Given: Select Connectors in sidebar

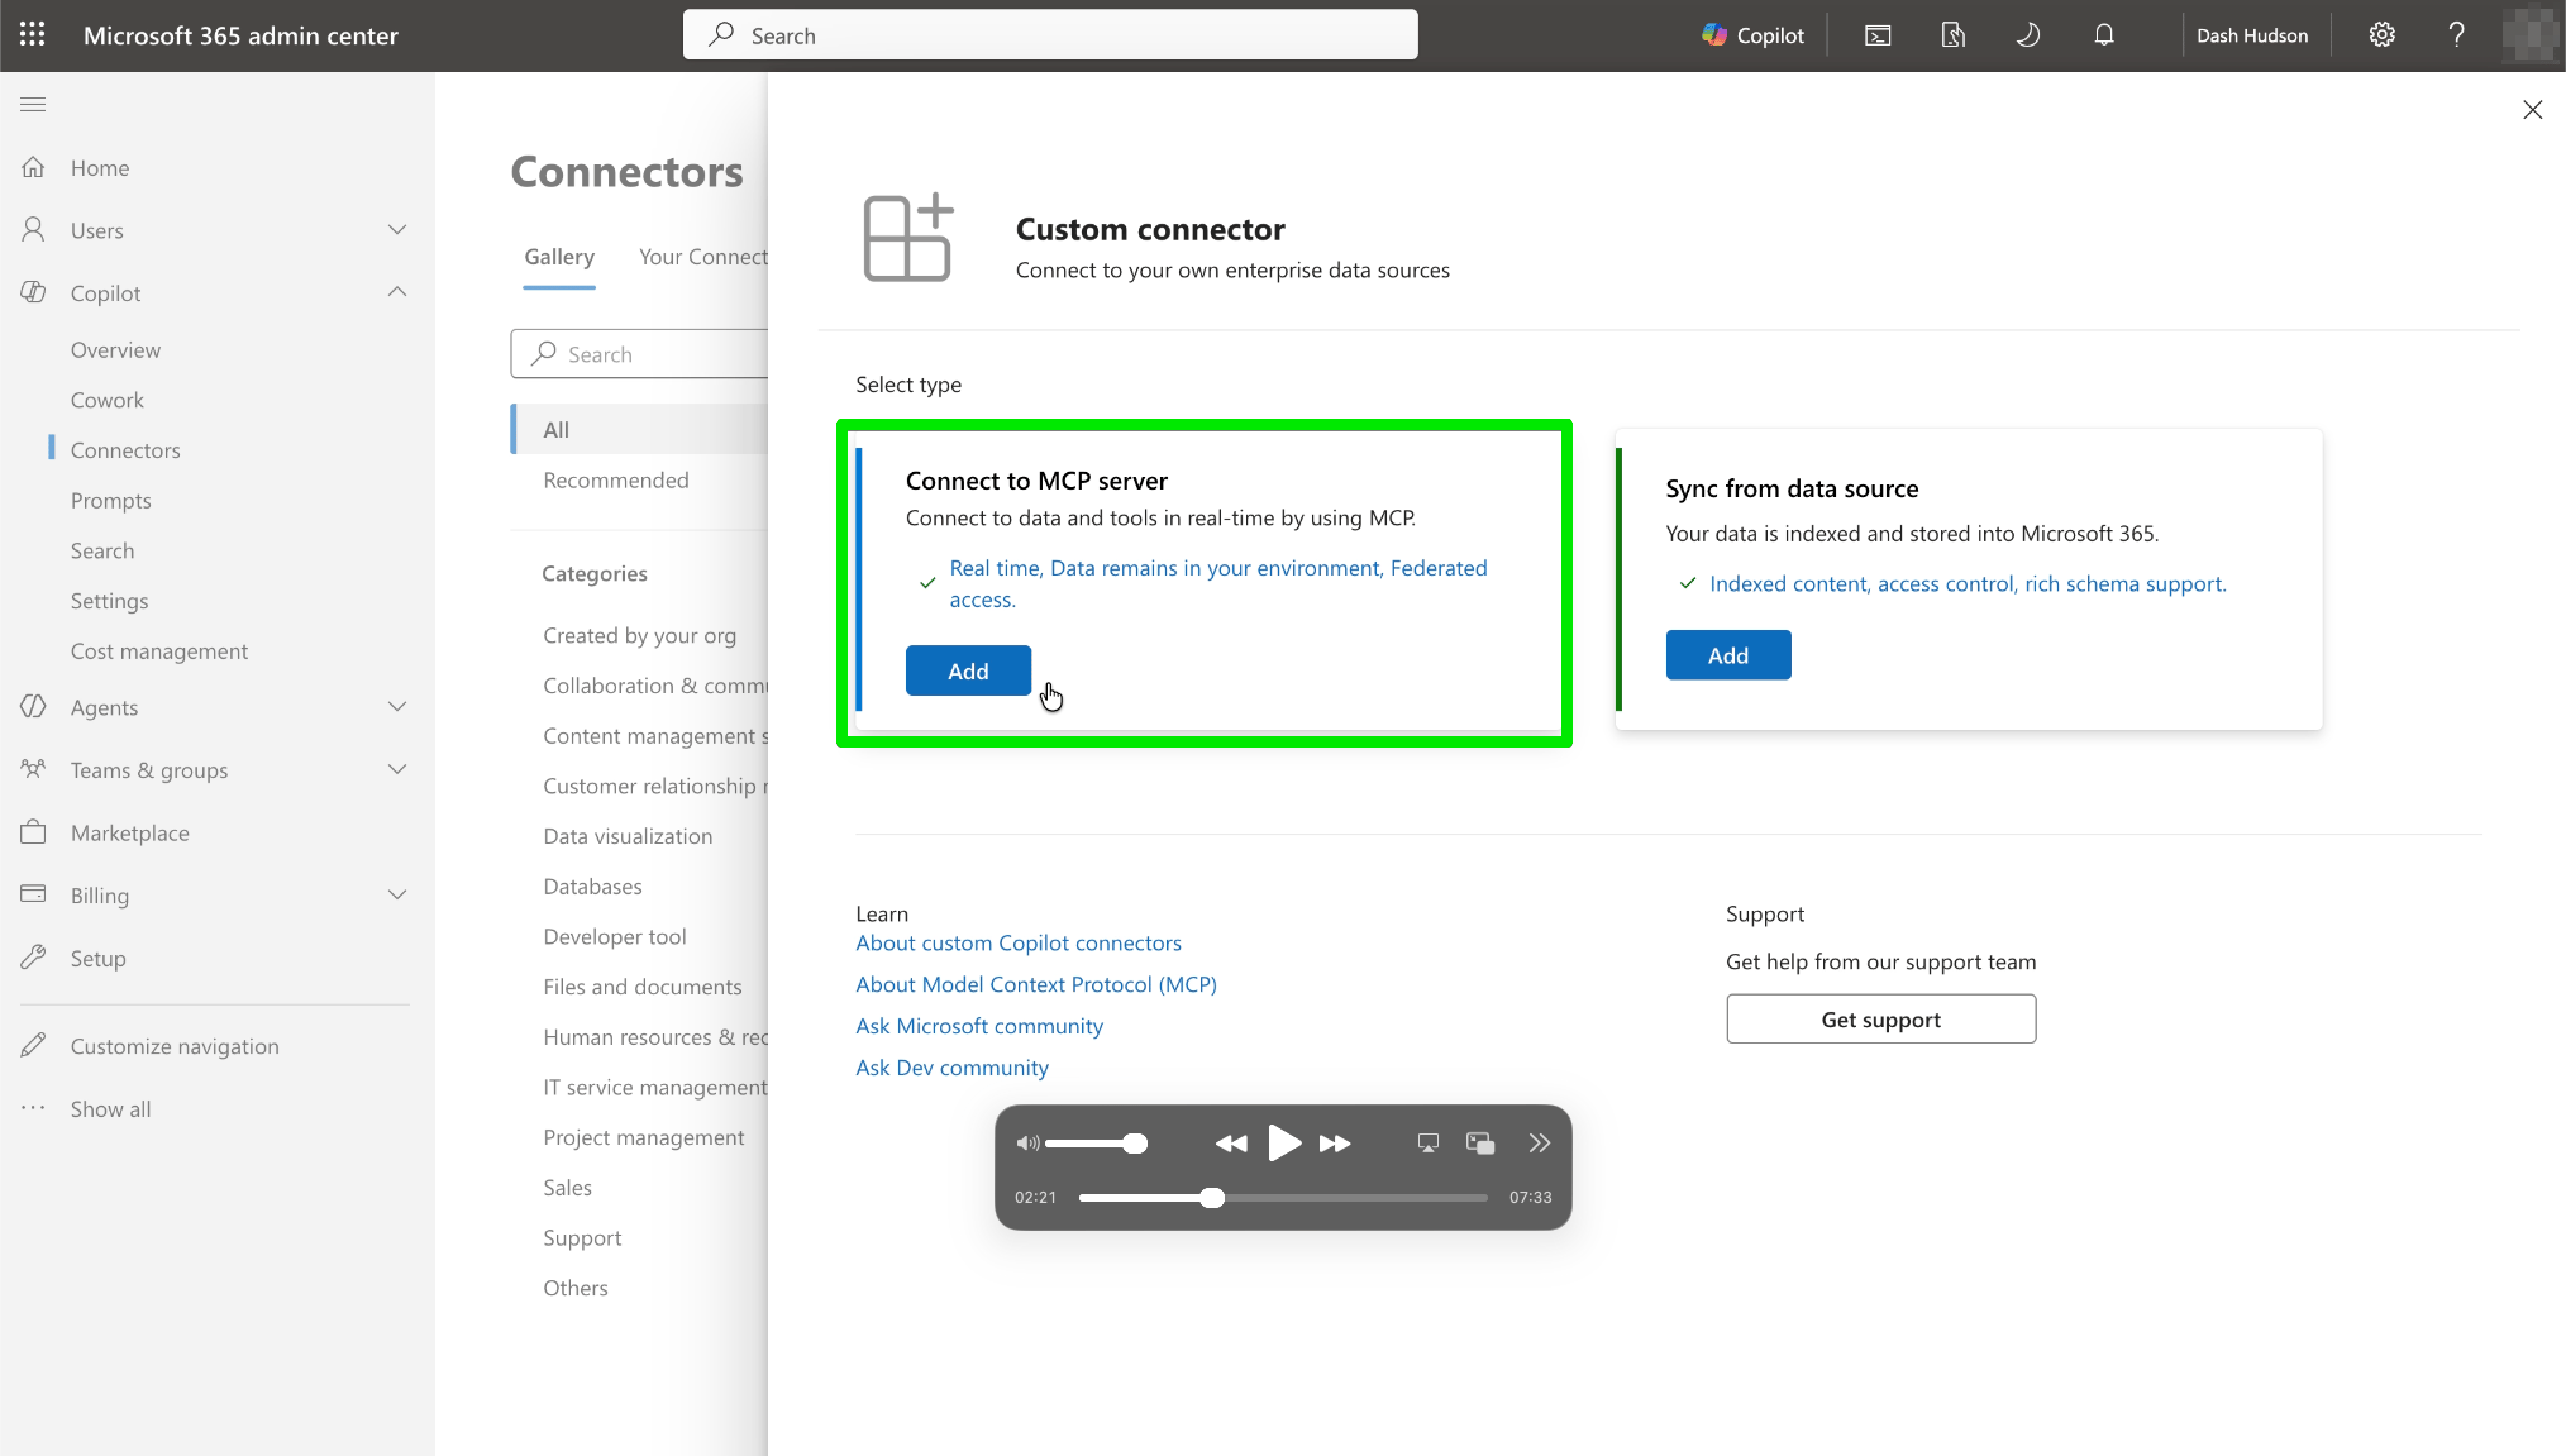Looking at the screenshot, I should (125, 450).
